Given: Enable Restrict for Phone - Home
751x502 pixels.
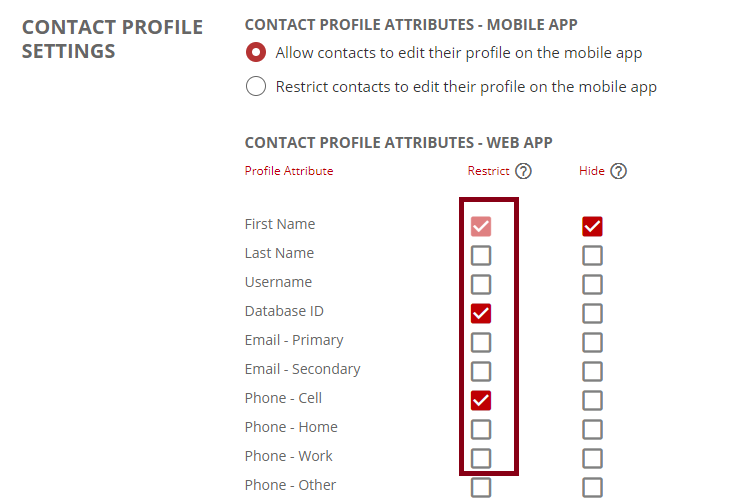Looking at the screenshot, I should 481,429.
